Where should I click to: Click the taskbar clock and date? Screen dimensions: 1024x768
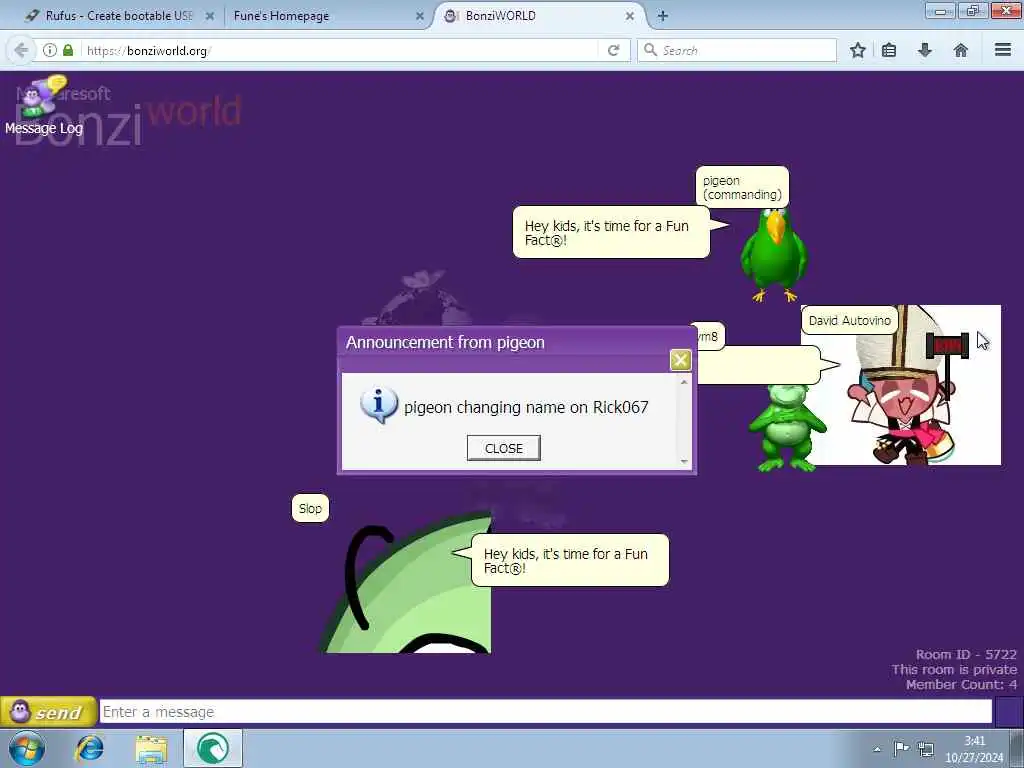coord(974,749)
